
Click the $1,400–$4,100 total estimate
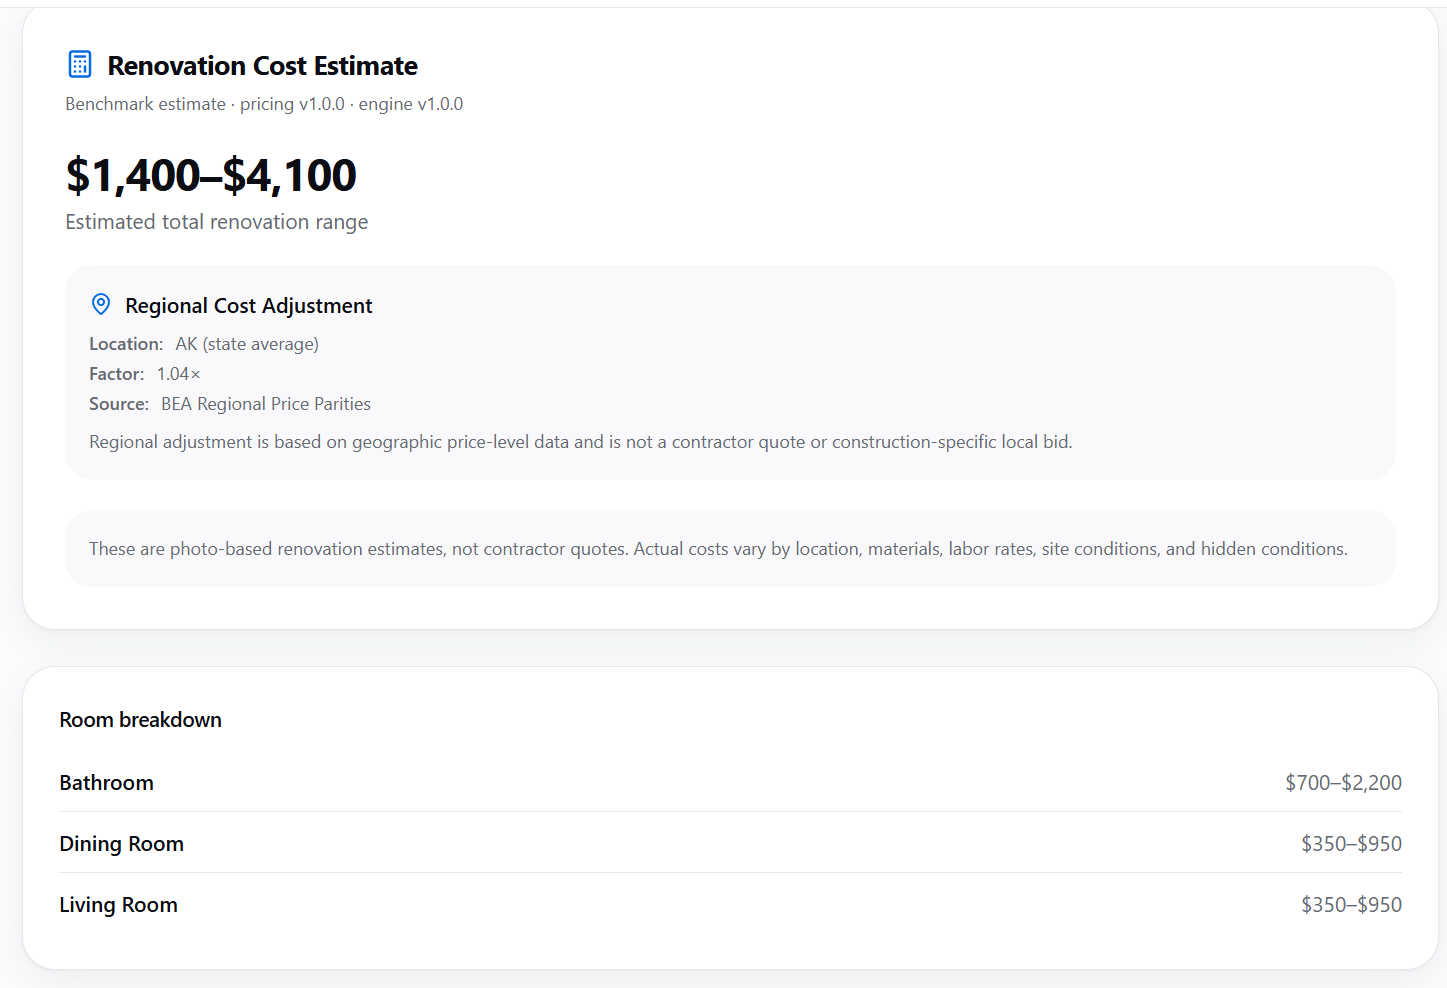click(211, 175)
